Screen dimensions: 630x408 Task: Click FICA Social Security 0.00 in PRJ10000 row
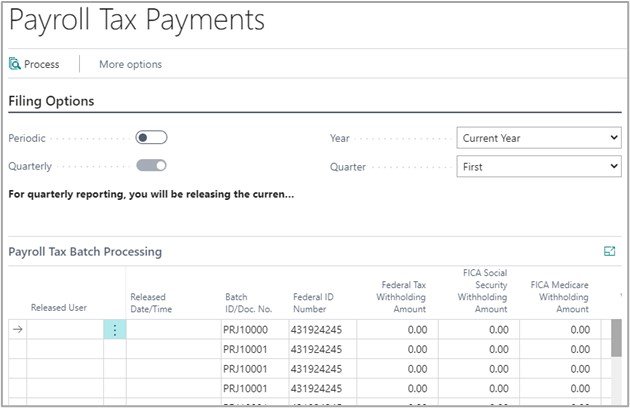479,330
